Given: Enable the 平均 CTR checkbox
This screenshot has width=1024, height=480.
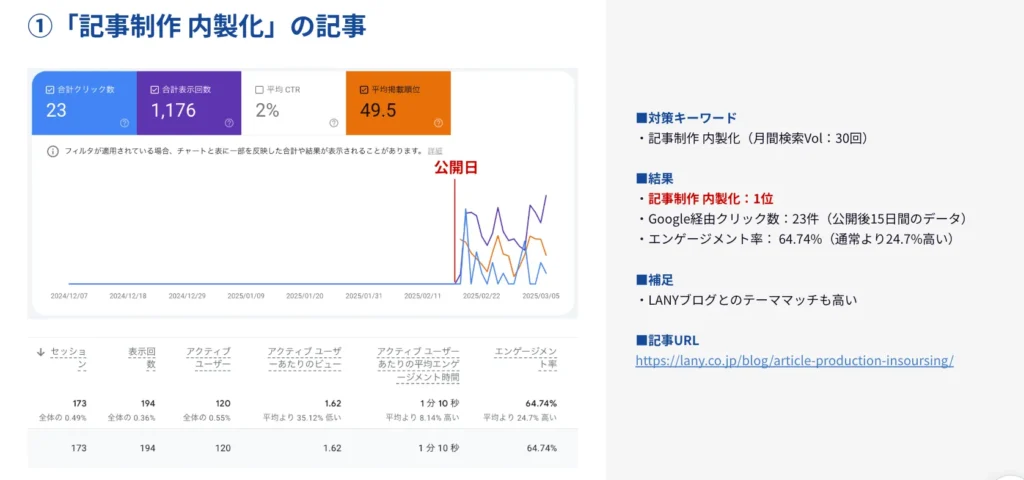Looking at the screenshot, I should click(259, 89).
